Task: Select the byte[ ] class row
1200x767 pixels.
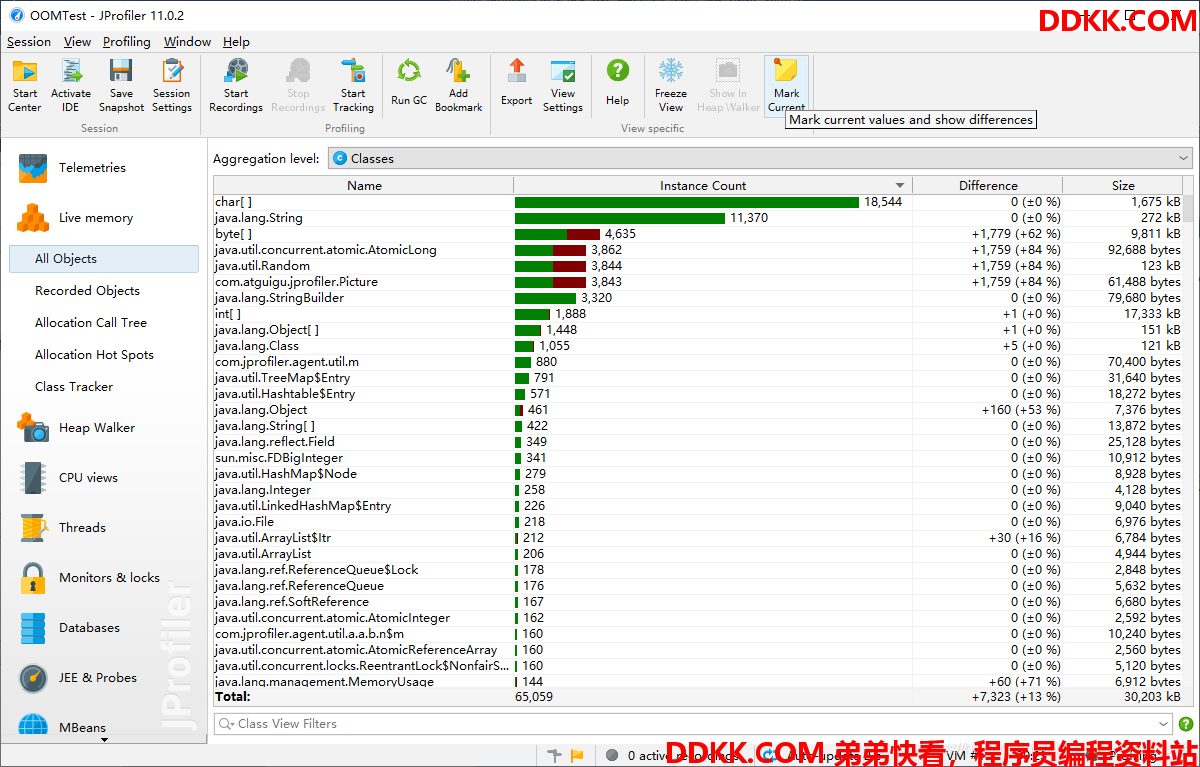Action: [x=698, y=234]
